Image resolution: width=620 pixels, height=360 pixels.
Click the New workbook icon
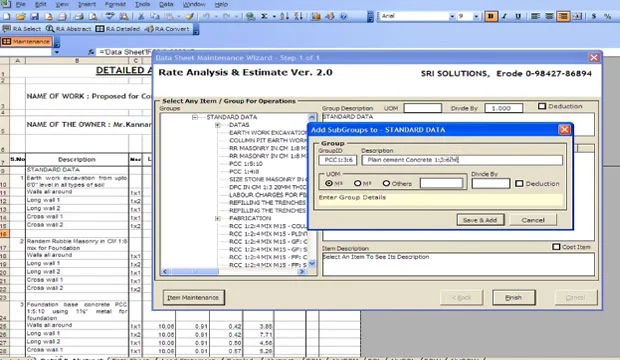tap(7, 16)
